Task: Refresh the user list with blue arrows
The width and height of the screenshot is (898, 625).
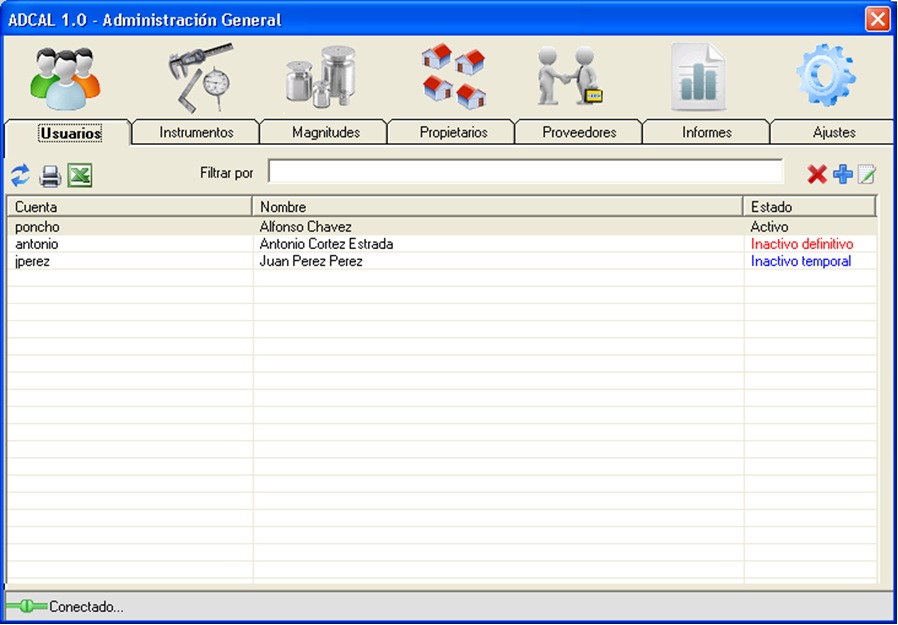Action: pos(20,176)
